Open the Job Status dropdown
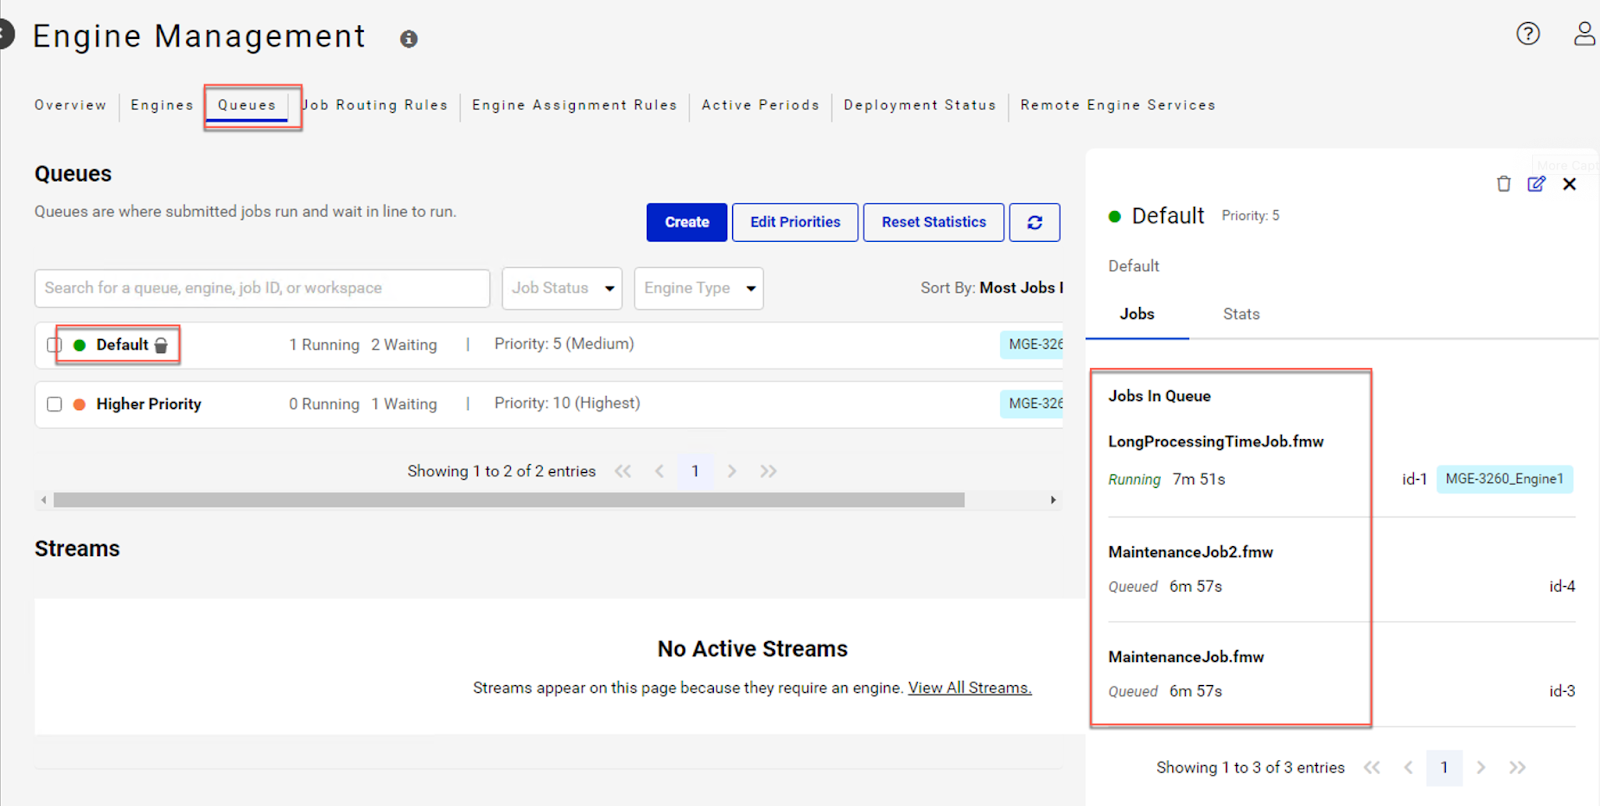Image resolution: width=1600 pixels, height=806 pixels. [x=562, y=288]
